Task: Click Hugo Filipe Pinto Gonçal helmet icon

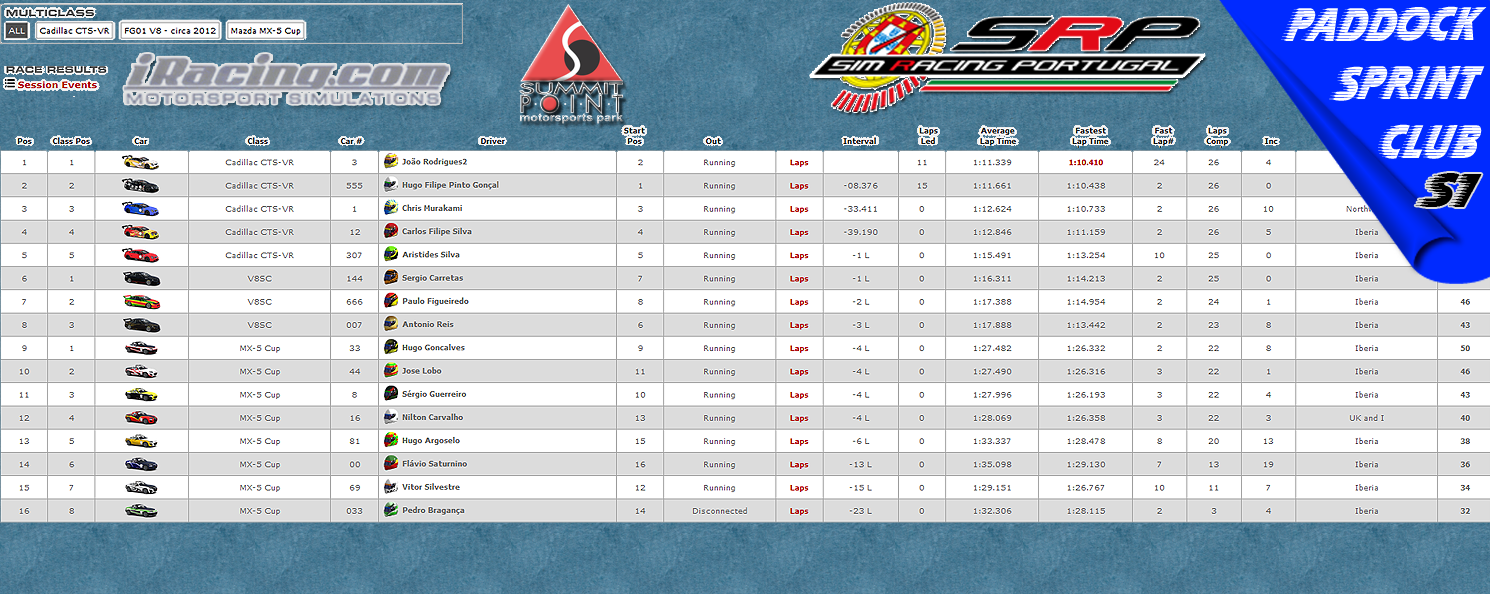Action: pos(391,185)
